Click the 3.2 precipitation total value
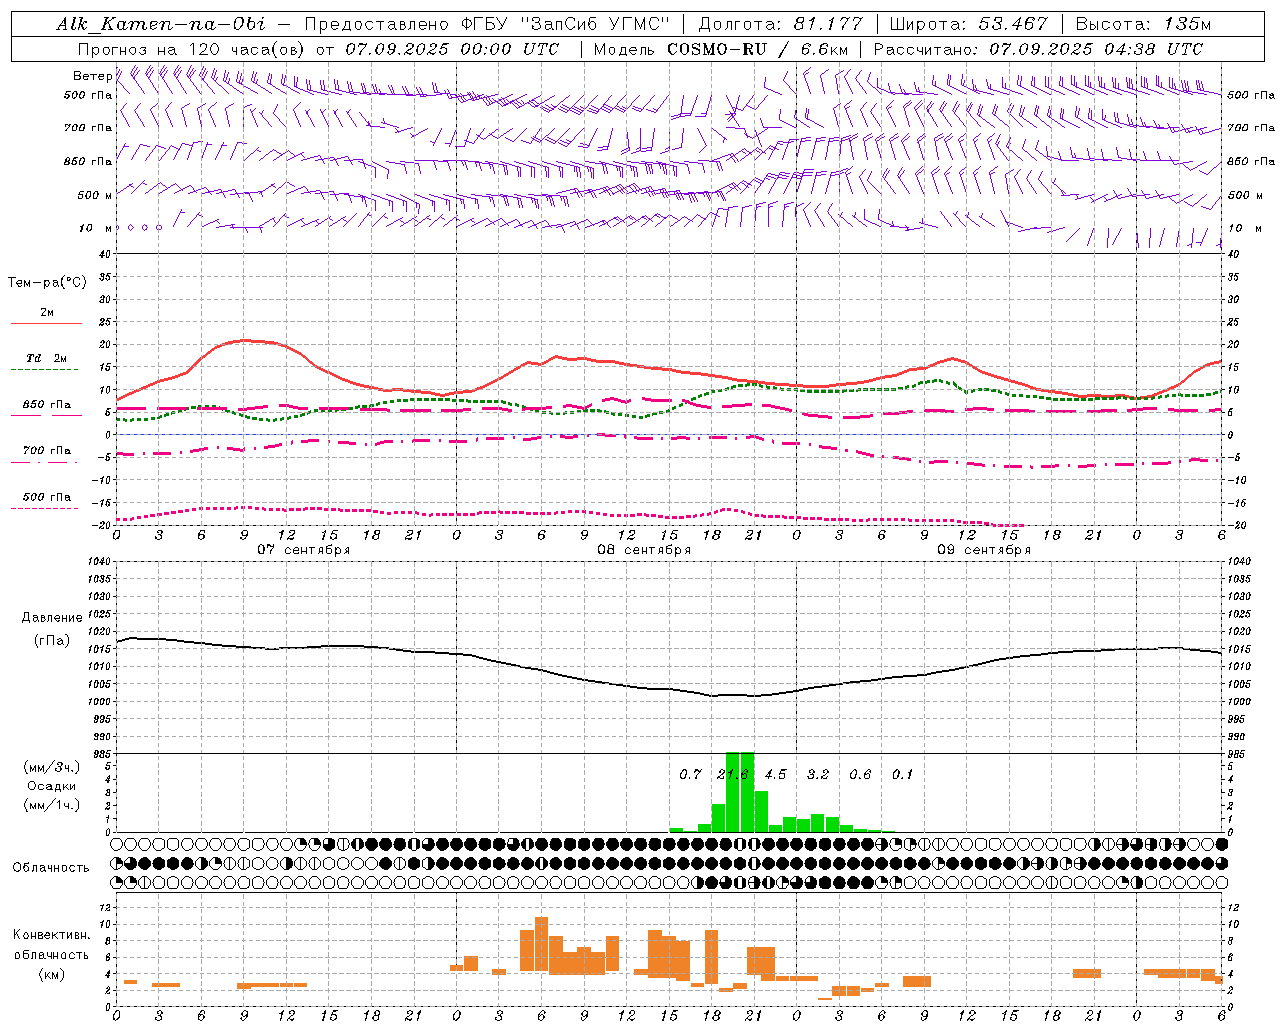The width and height of the screenshot is (1280, 1024). 818,774
